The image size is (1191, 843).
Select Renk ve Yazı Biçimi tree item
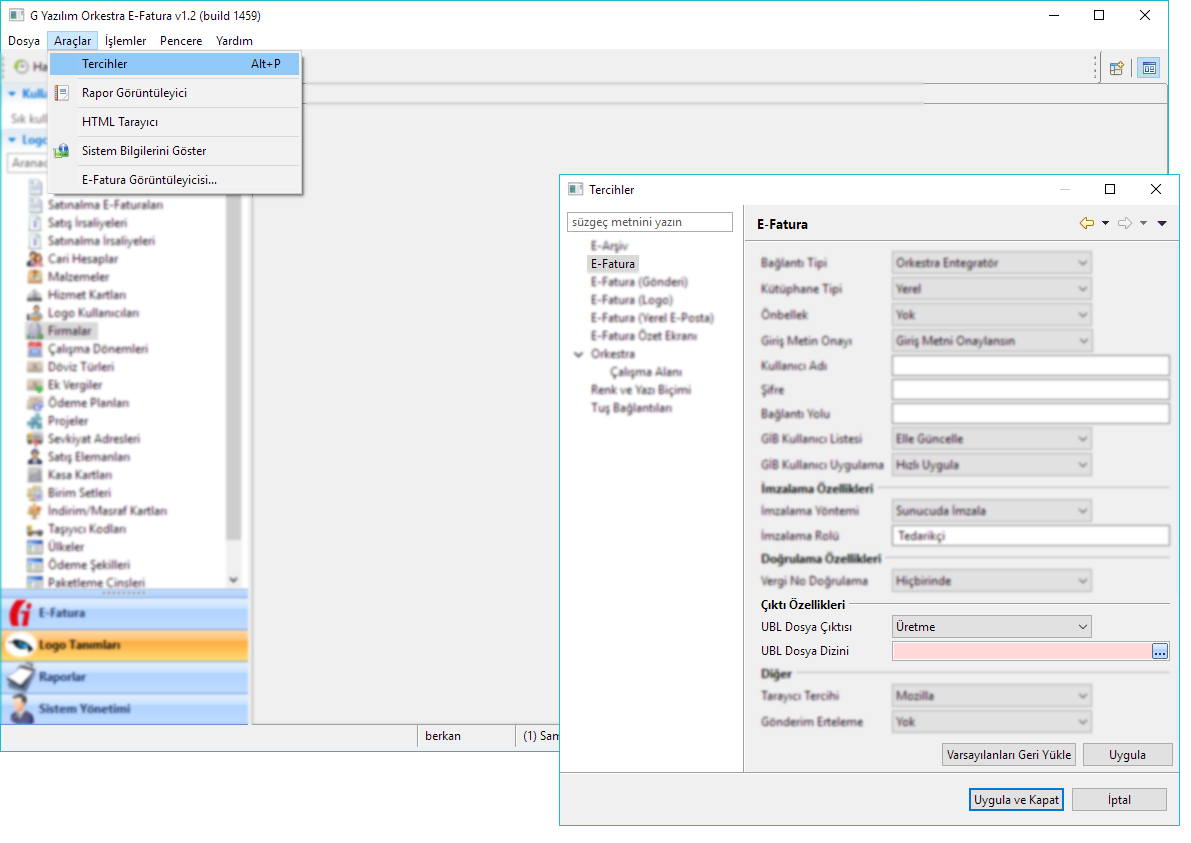coord(640,390)
